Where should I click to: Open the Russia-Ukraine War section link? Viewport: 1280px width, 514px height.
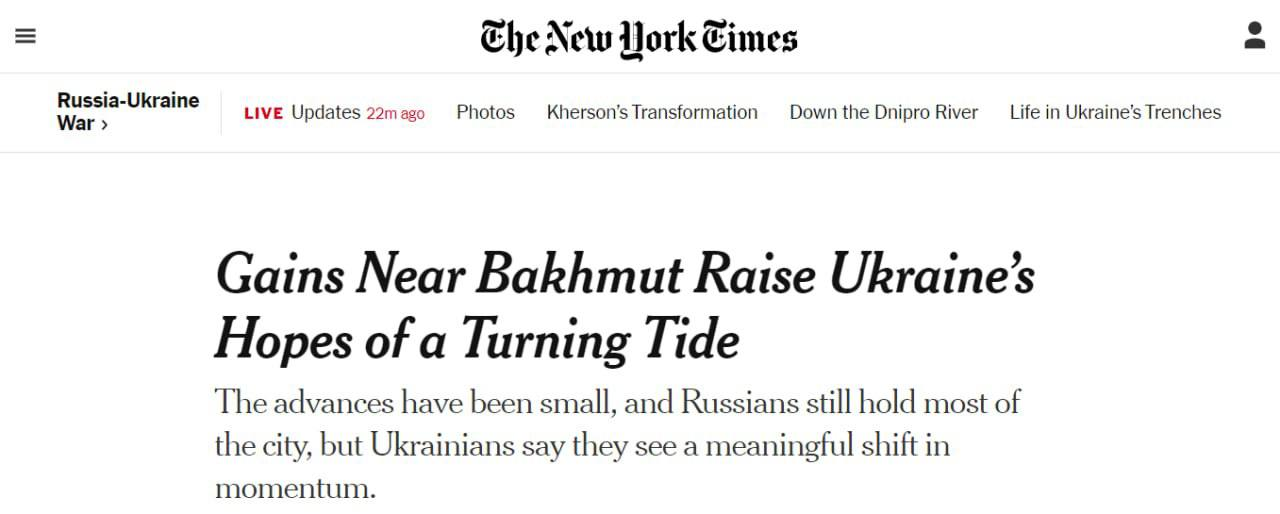click(127, 101)
